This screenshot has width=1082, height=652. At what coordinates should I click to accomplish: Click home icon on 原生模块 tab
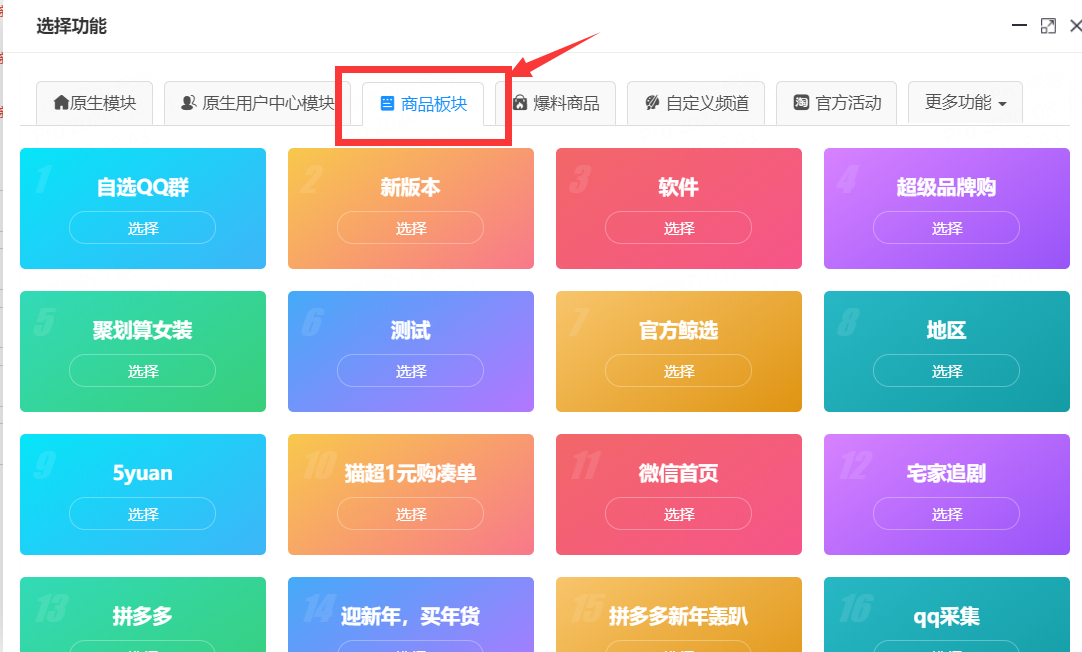[61, 103]
